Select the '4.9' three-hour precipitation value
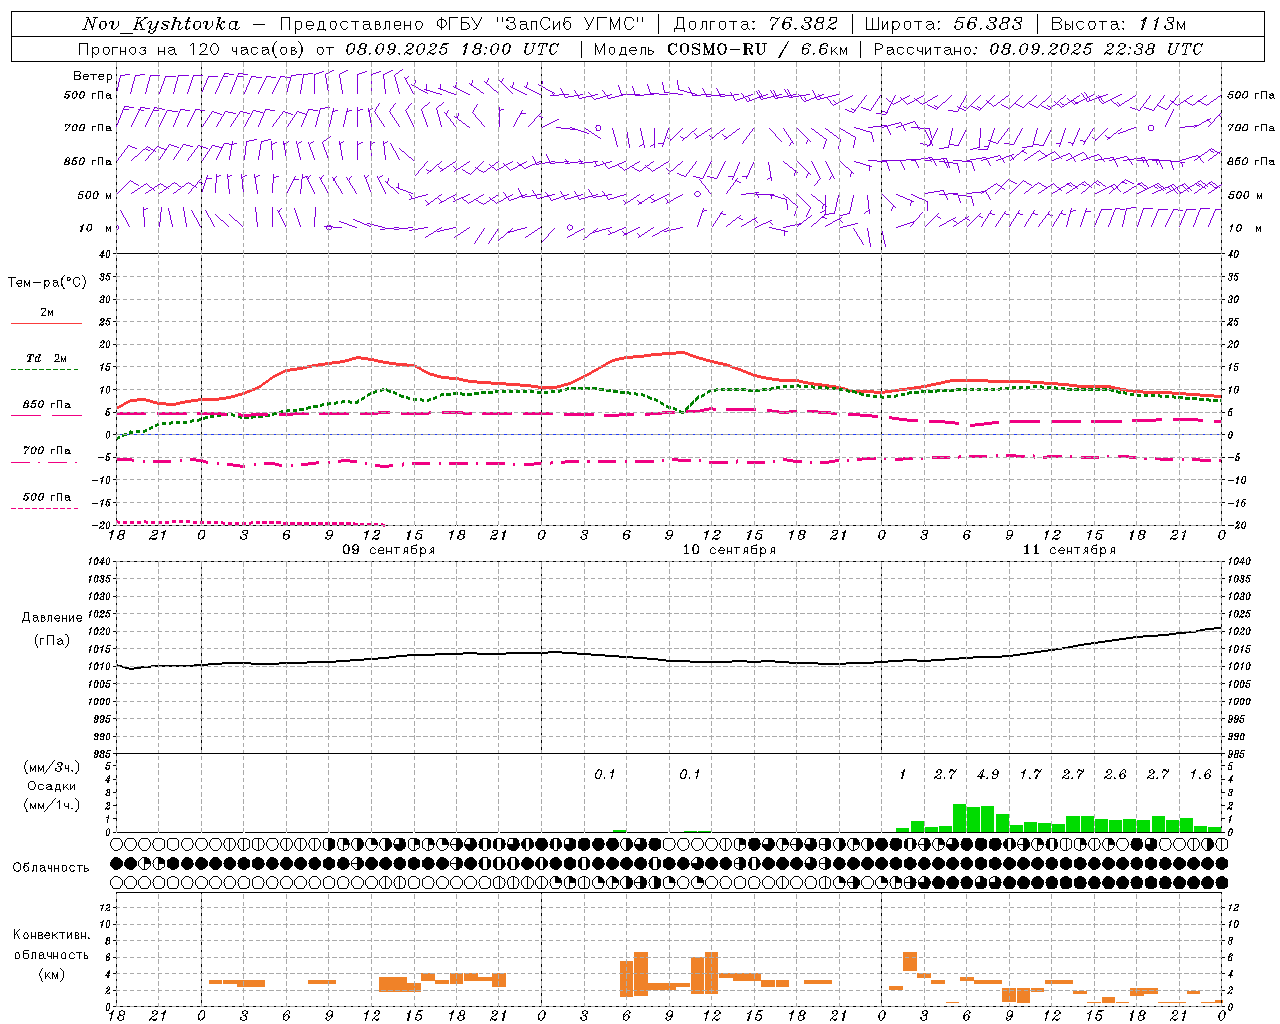 pos(988,775)
